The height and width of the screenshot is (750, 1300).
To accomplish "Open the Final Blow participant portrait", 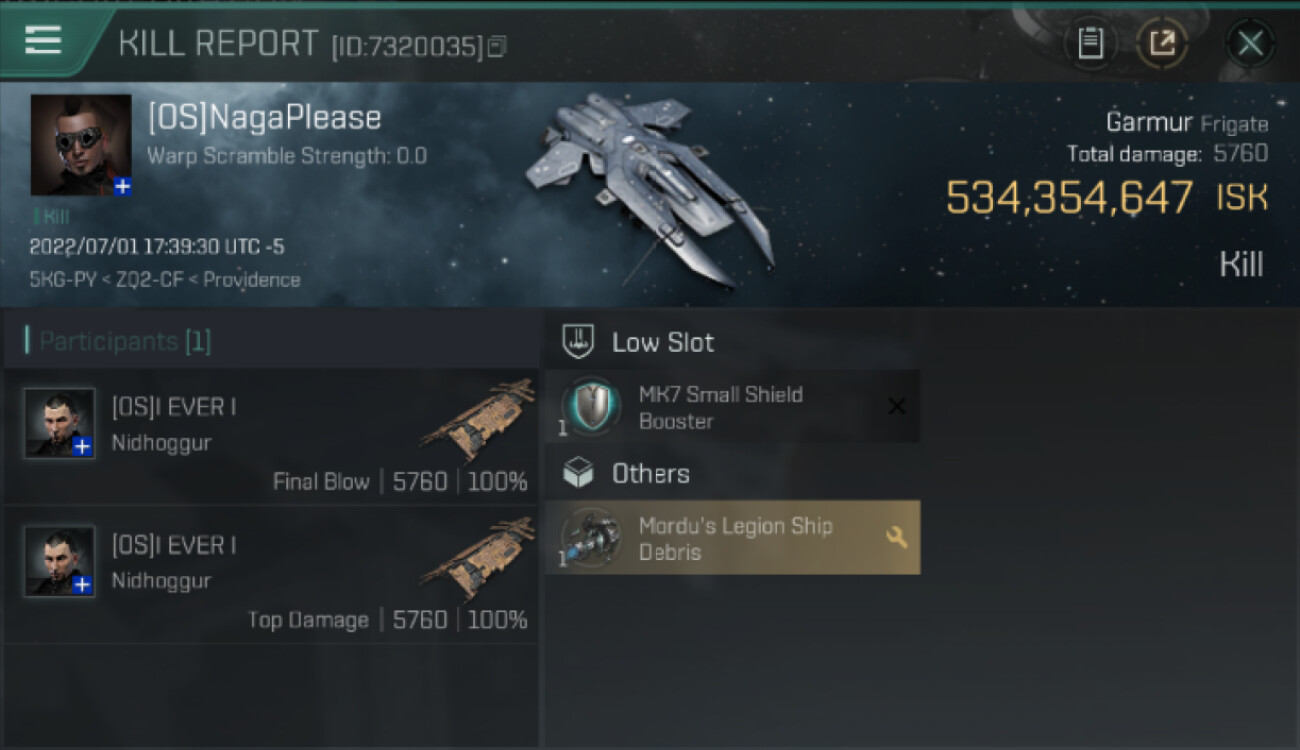I will pyautogui.click(x=60, y=423).
